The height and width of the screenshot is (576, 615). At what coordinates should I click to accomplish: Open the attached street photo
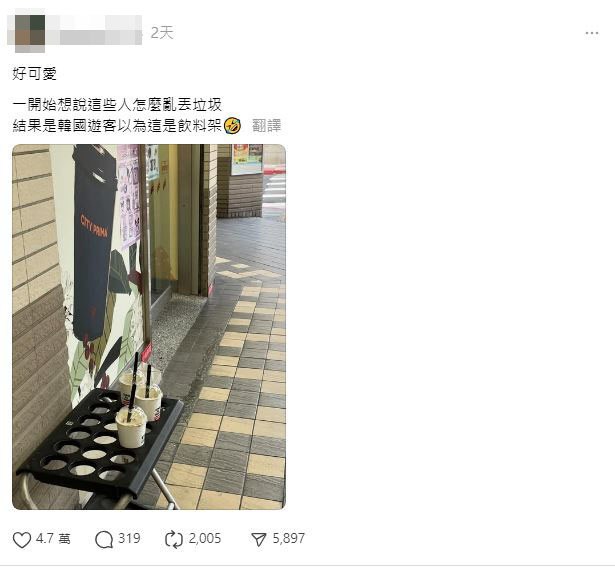tap(149, 327)
